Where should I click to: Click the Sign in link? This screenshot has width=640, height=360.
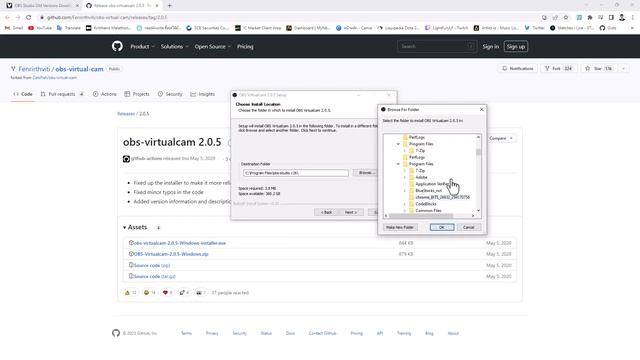[x=491, y=47]
